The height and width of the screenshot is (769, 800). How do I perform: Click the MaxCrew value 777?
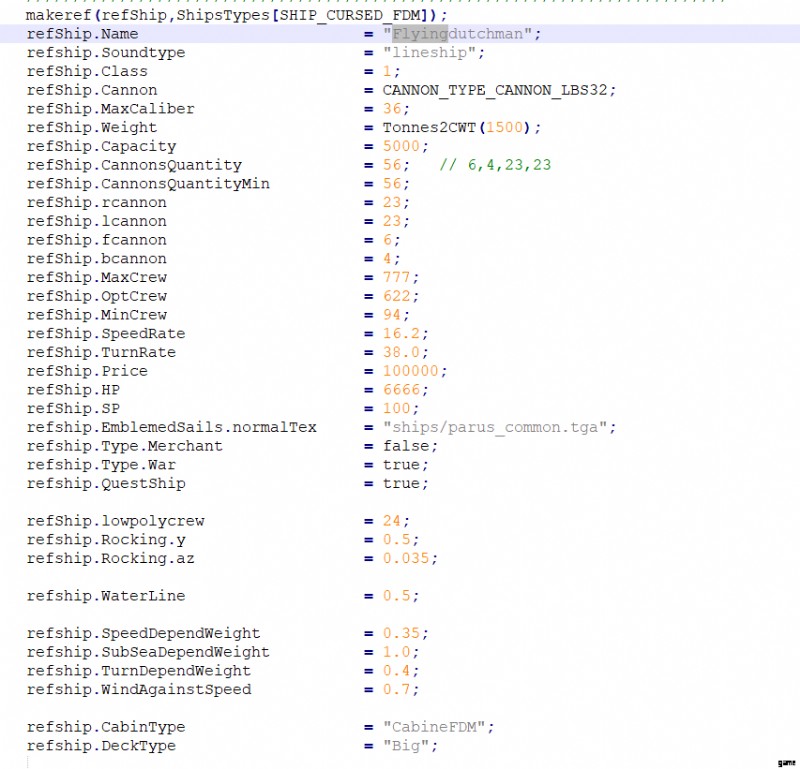click(x=397, y=277)
